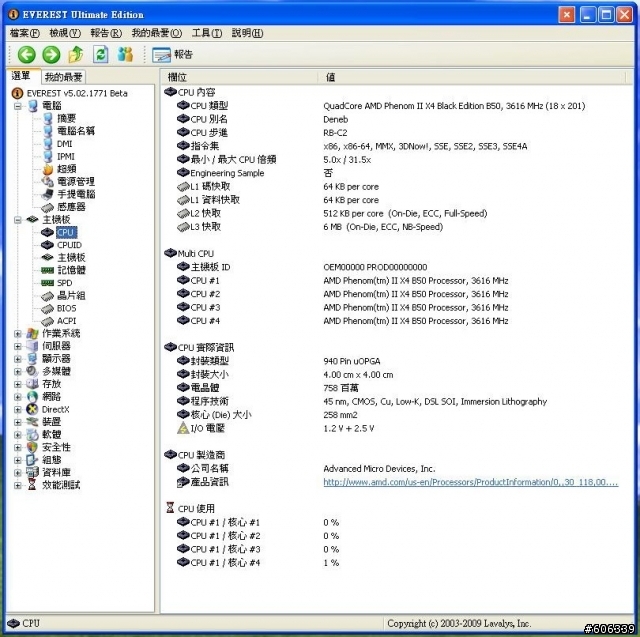Expand the 安全性 tree node
This screenshot has width=640, height=637.
pos(18,448)
